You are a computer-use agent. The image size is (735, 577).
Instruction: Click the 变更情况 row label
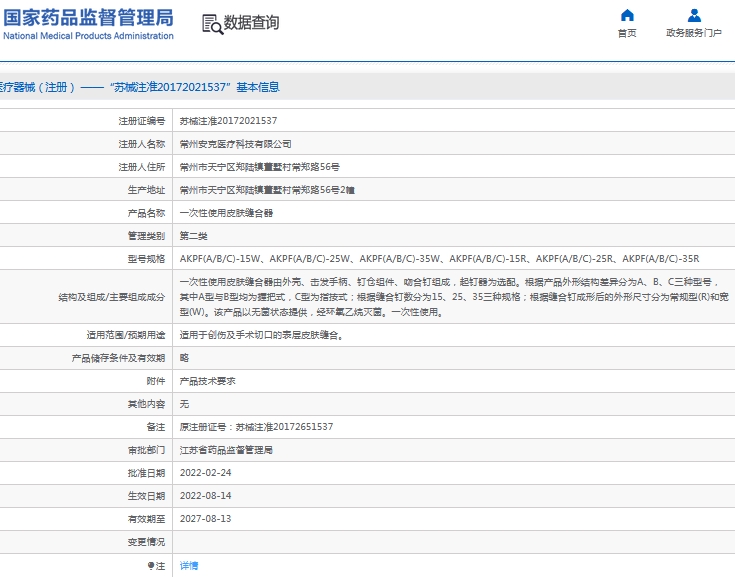(x=146, y=542)
